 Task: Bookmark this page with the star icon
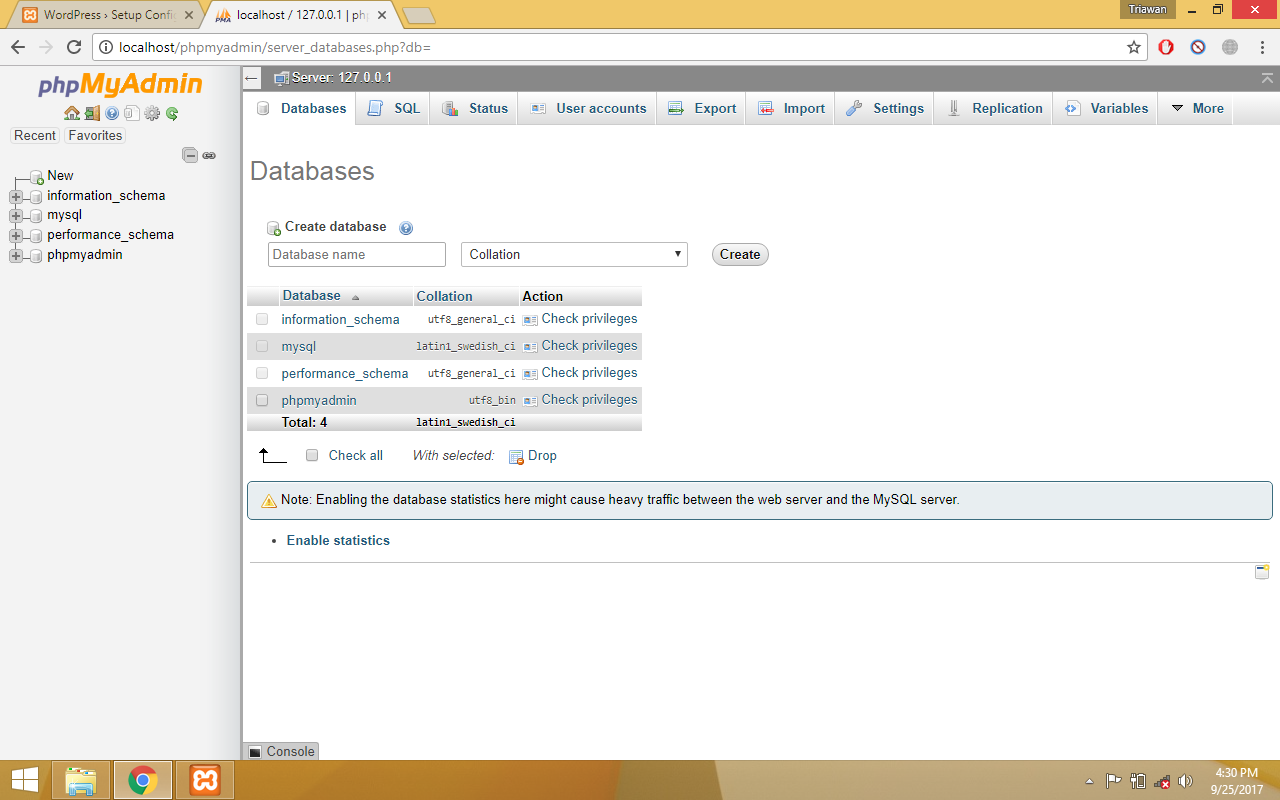pyautogui.click(x=1134, y=47)
